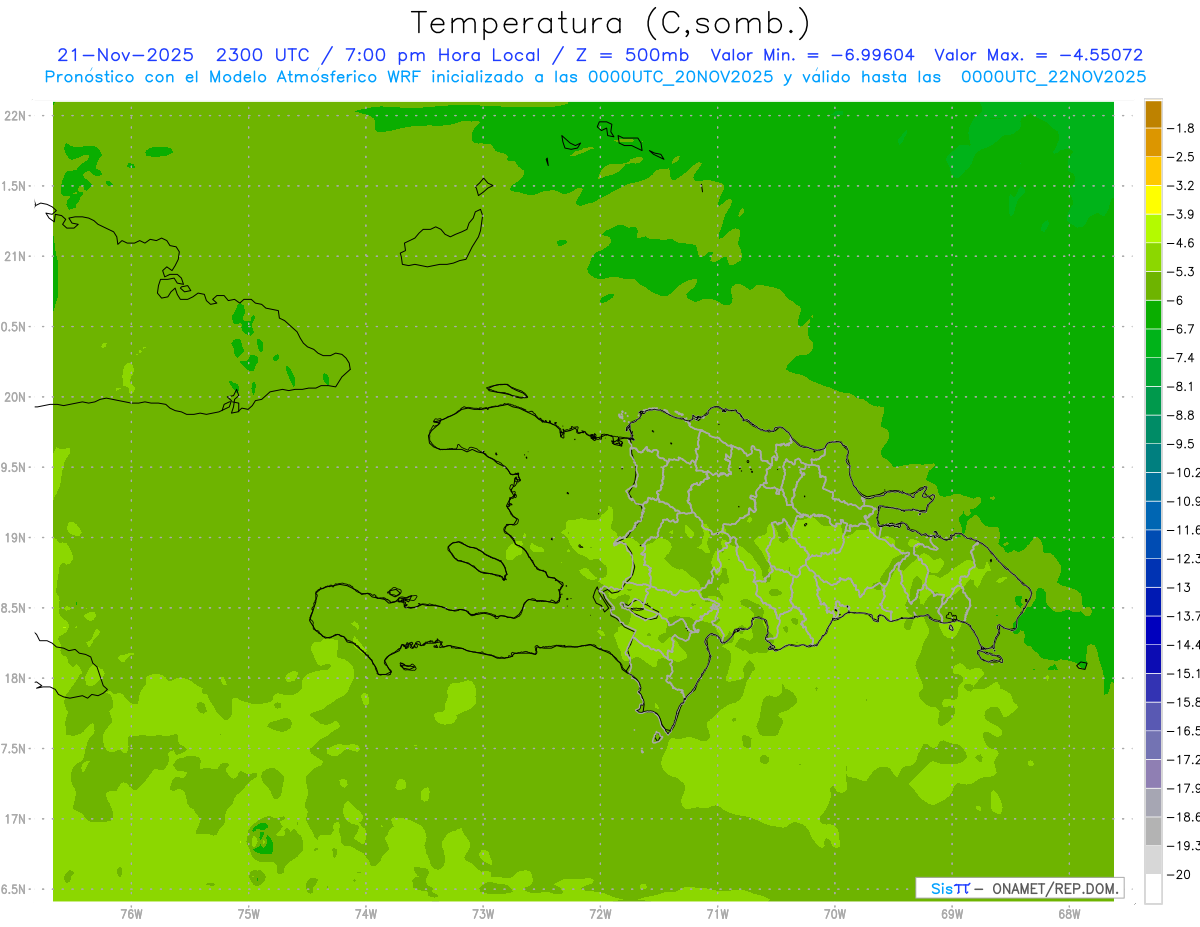Click the "0.5N" latitude axis label
Screen dimensions: 1200x927
click(x=14, y=328)
